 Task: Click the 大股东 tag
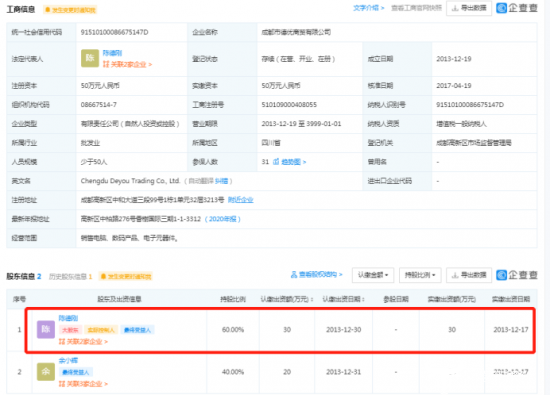(x=71, y=330)
